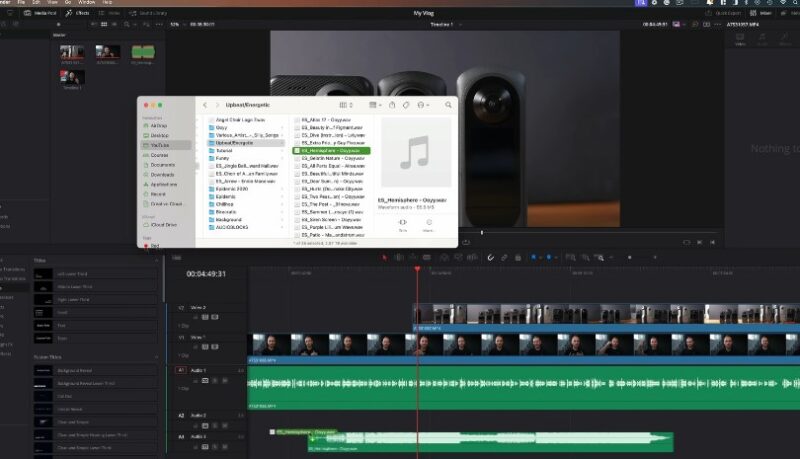This screenshot has height=459, width=800.
Task: Open the Effects panel button
Action: (x=77, y=13)
